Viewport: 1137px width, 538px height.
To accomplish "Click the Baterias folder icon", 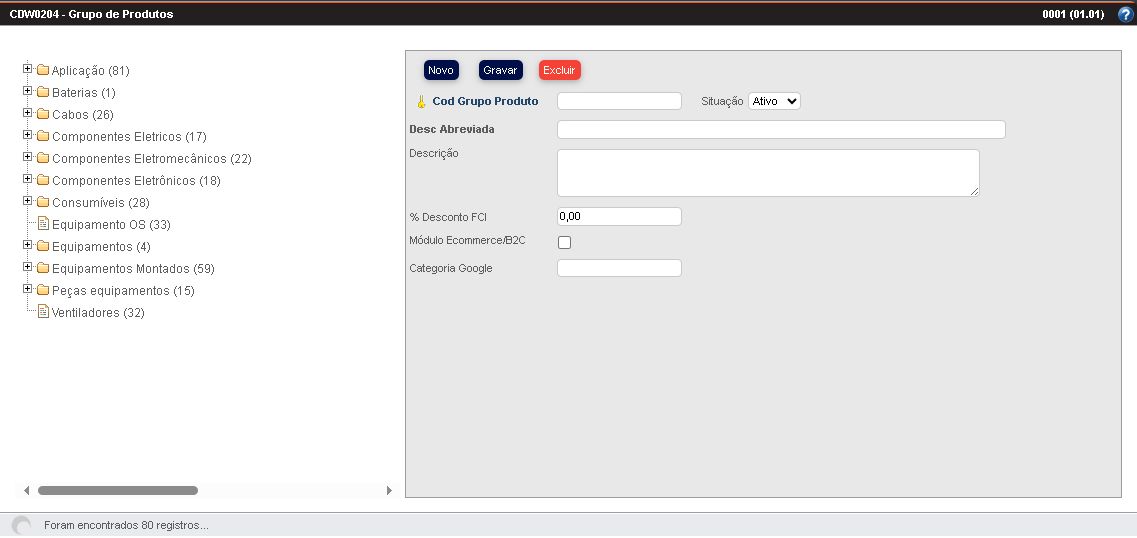I will (43, 92).
